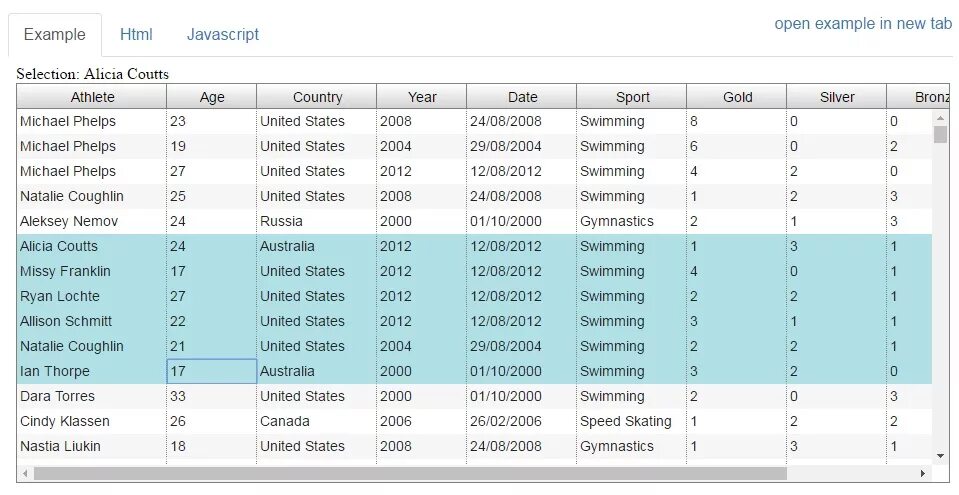The height and width of the screenshot is (495, 959).
Task: Select the Example tab
Action: click(54, 34)
